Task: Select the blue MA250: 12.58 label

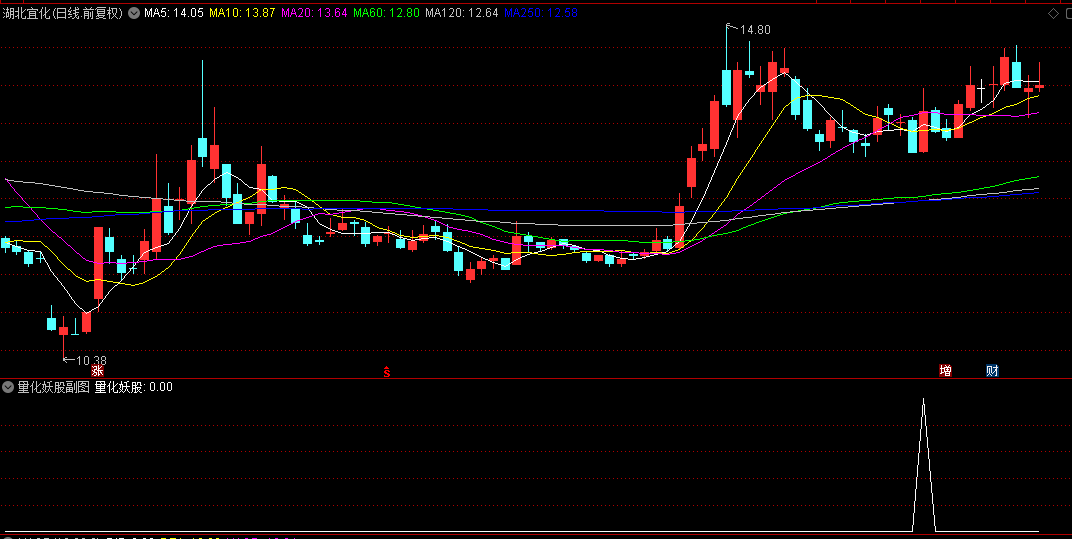Action: point(540,12)
